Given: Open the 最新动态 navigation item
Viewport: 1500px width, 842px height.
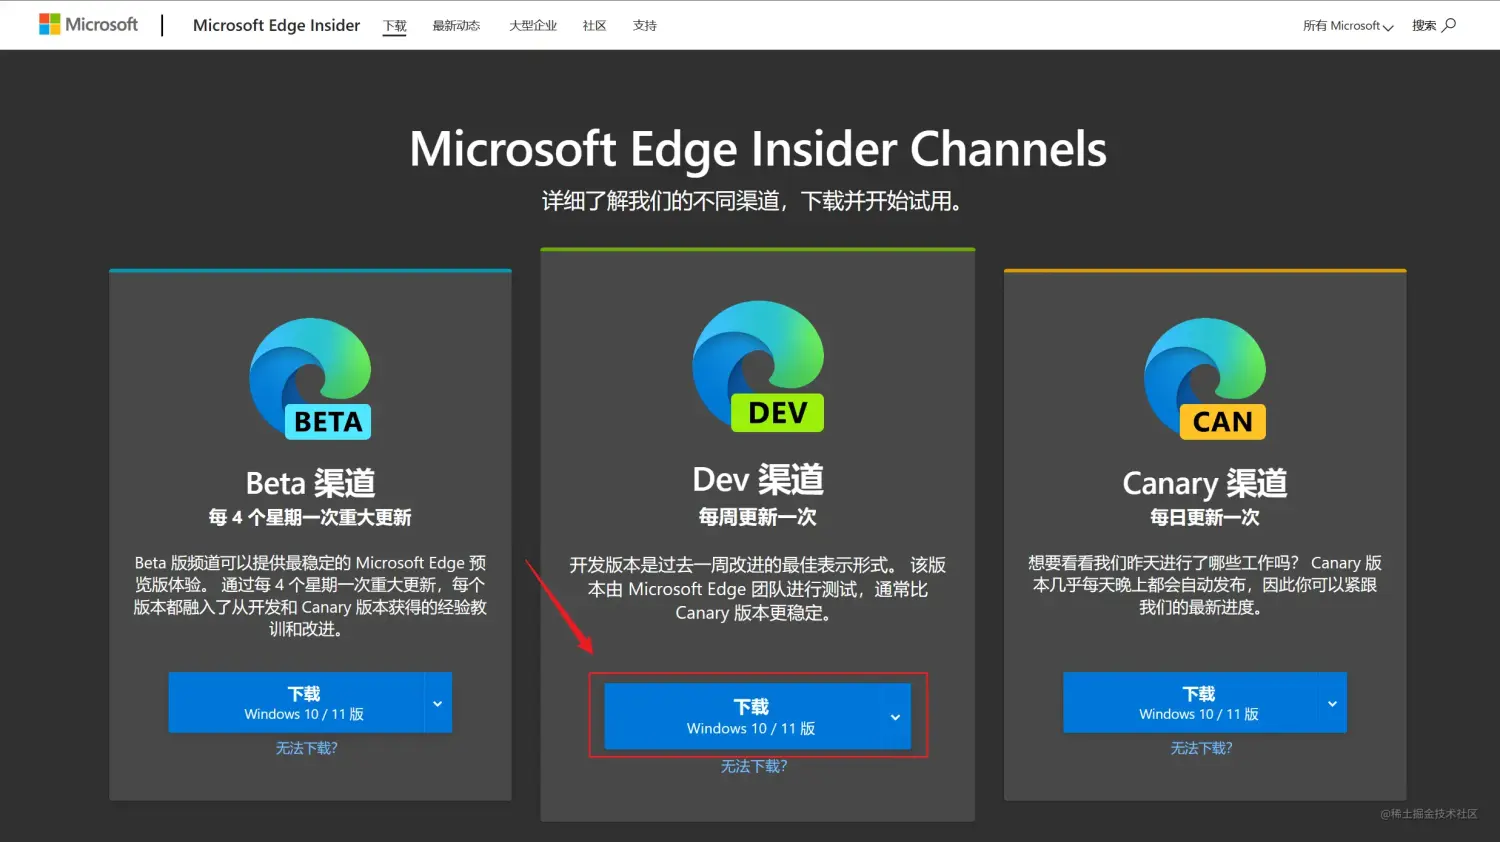Looking at the screenshot, I should tap(456, 26).
